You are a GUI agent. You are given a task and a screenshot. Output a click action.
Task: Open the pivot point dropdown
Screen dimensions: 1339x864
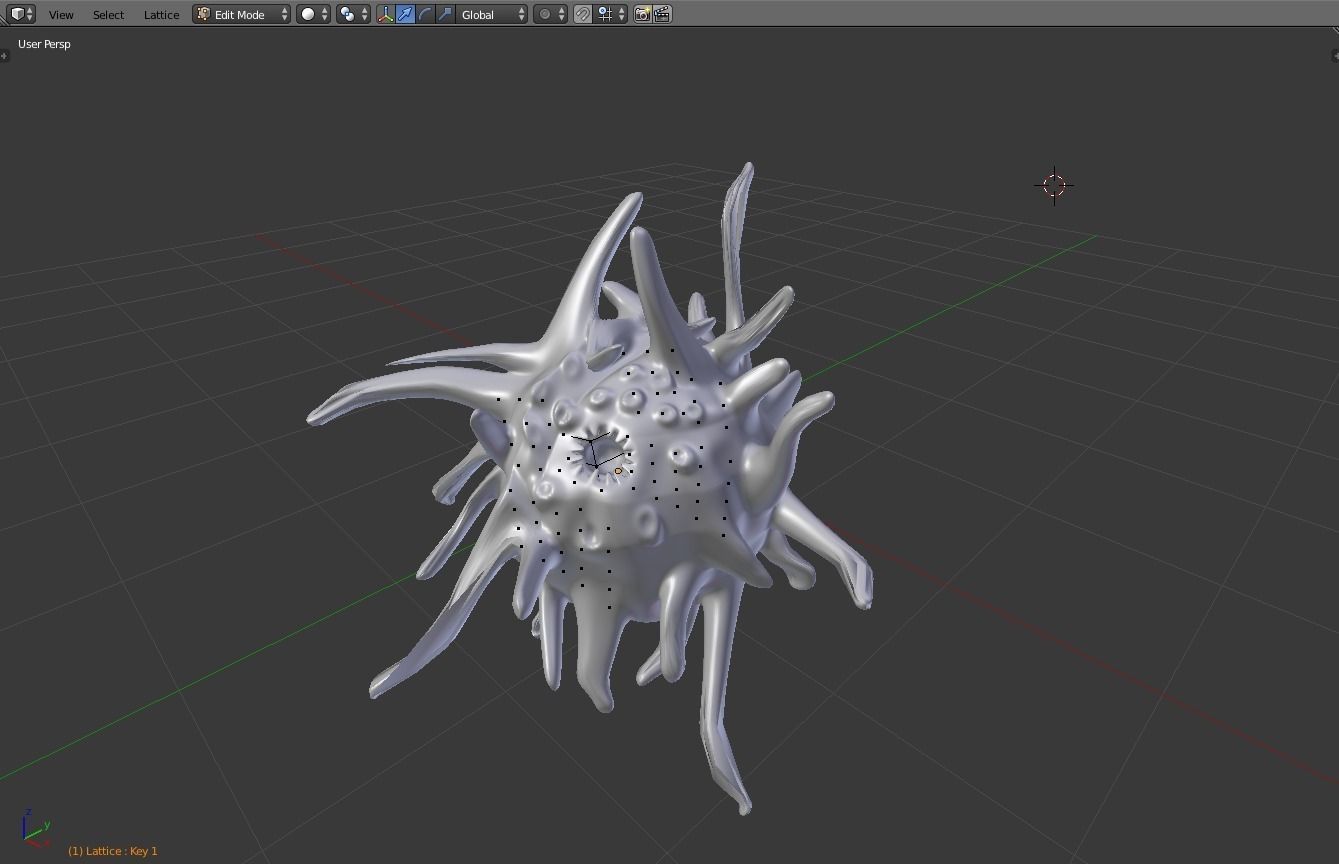(x=352, y=14)
